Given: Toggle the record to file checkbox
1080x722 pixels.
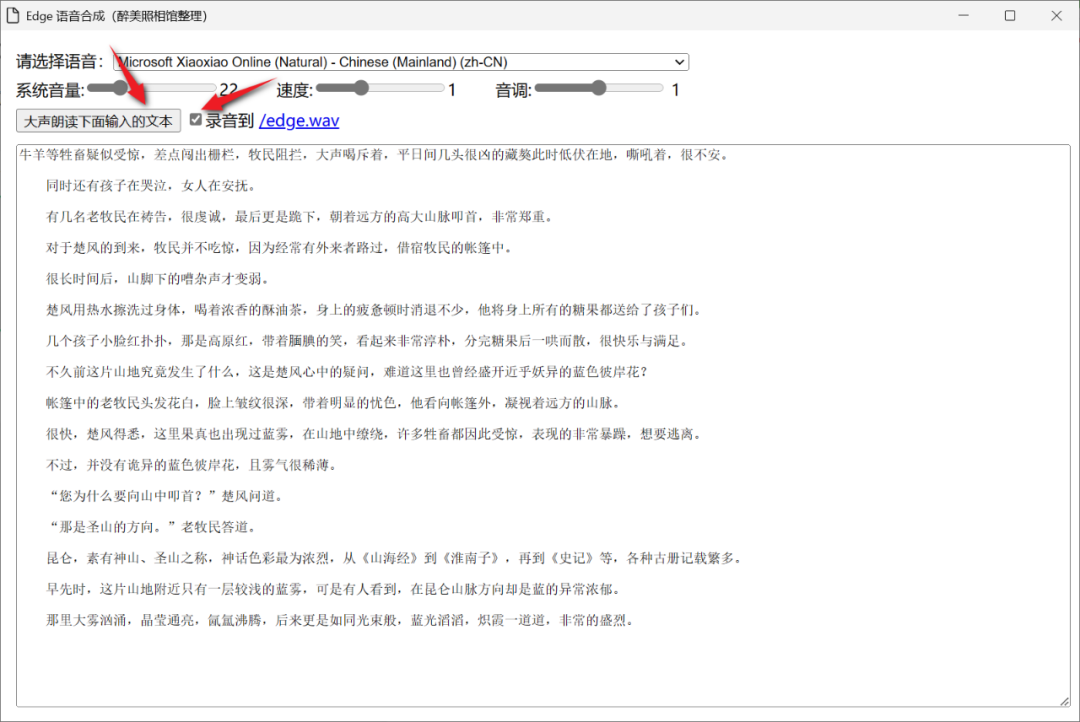Looking at the screenshot, I should [196, 120].
